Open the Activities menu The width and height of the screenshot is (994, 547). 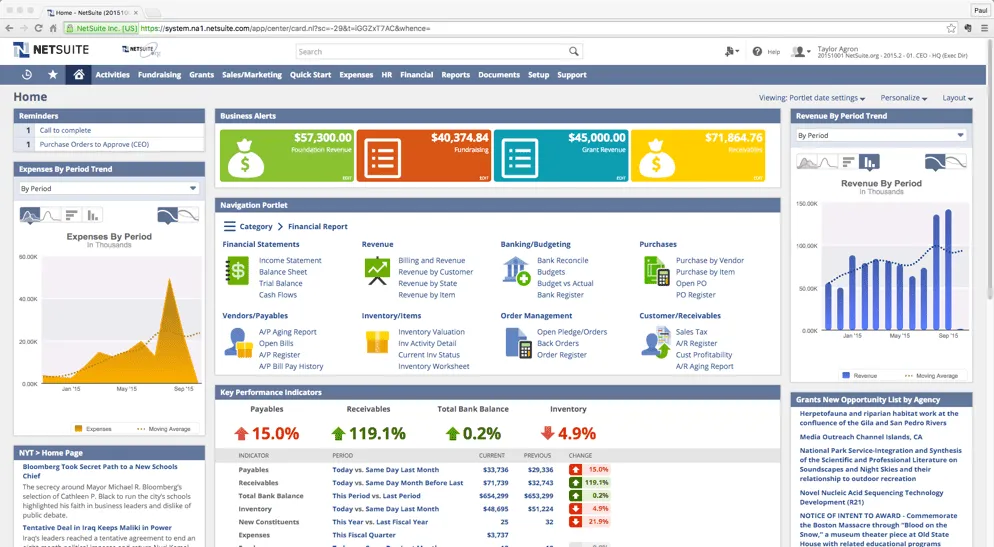(x=112, y=75)
